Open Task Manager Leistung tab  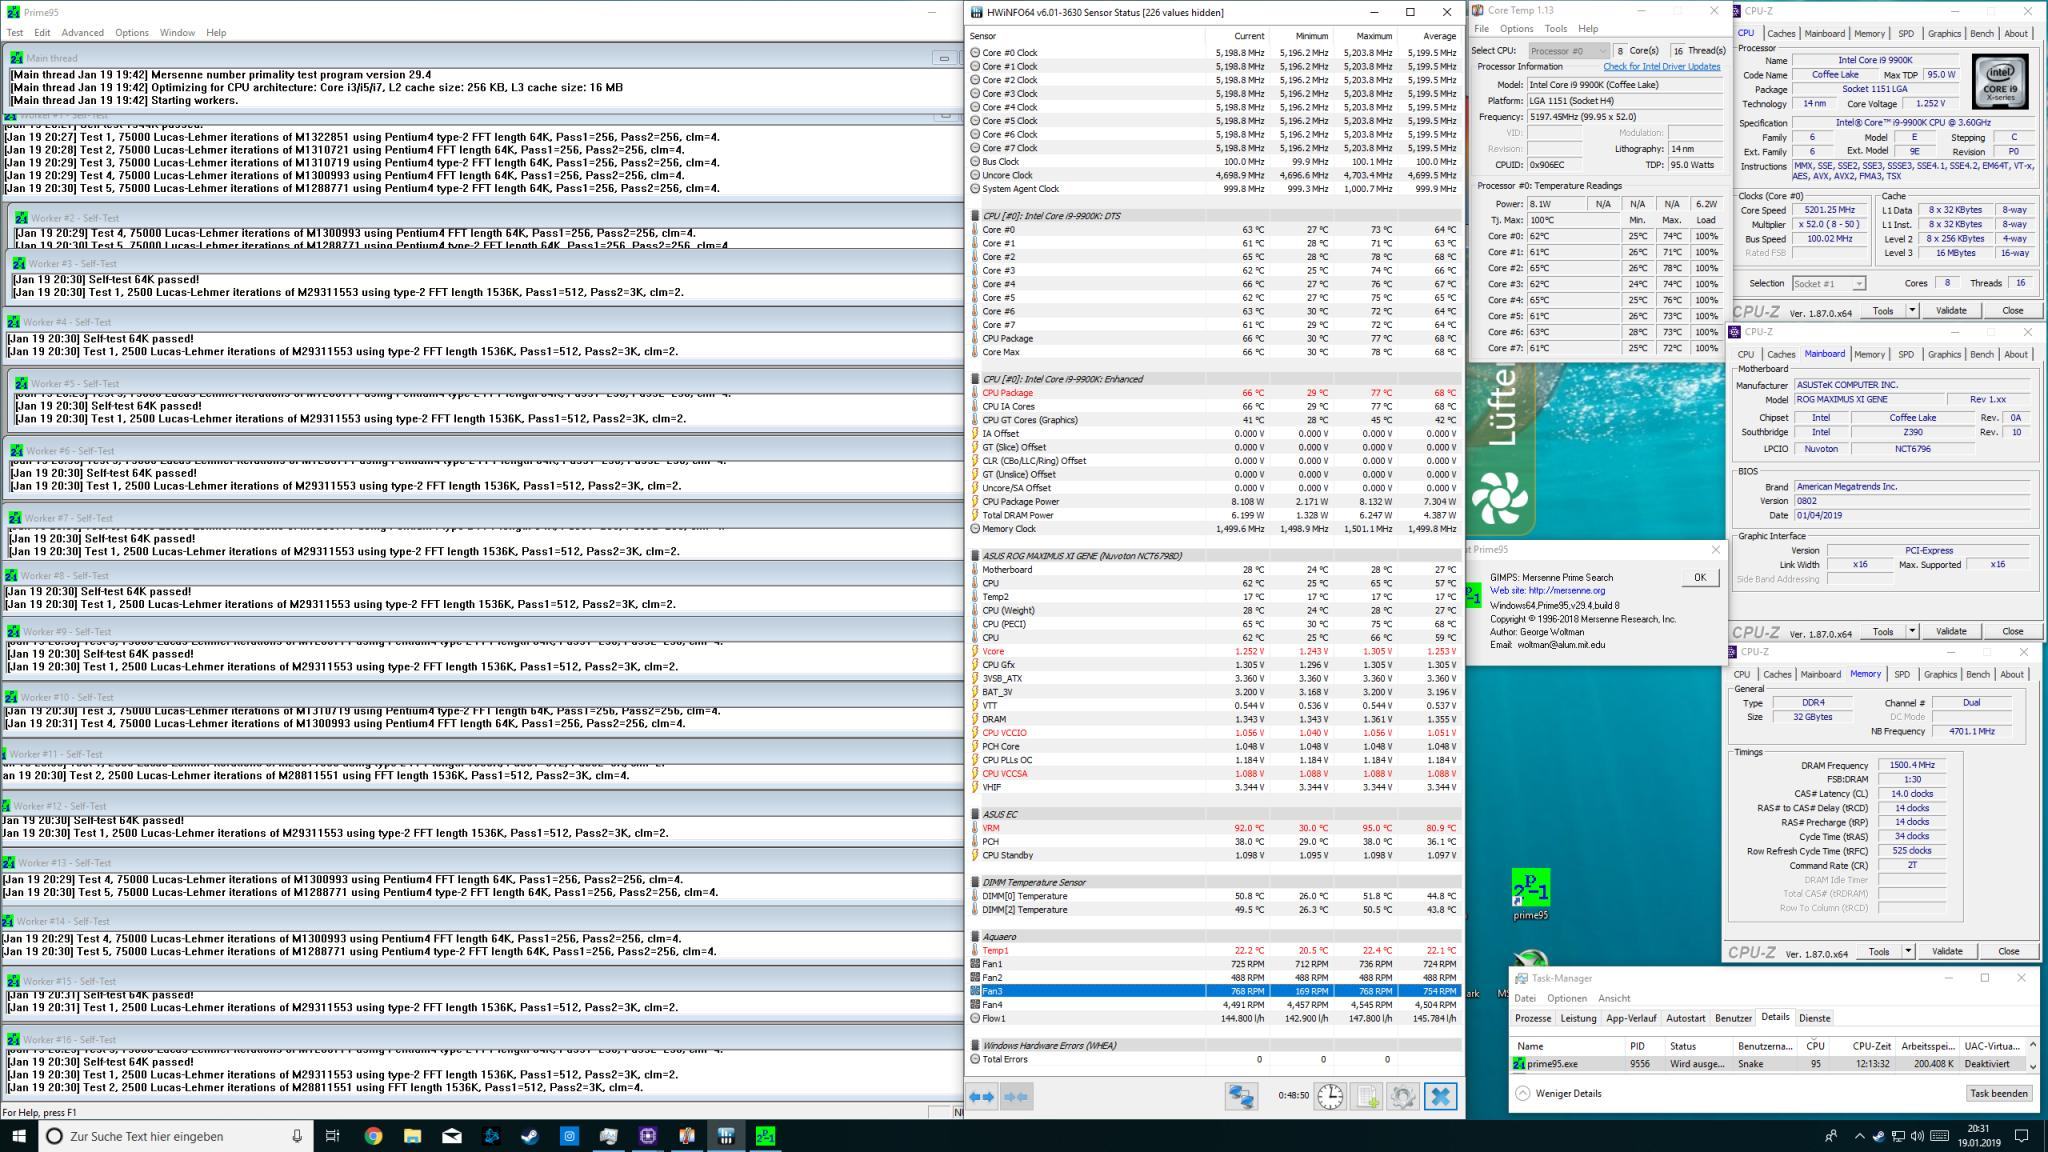click(1578, 1018)
